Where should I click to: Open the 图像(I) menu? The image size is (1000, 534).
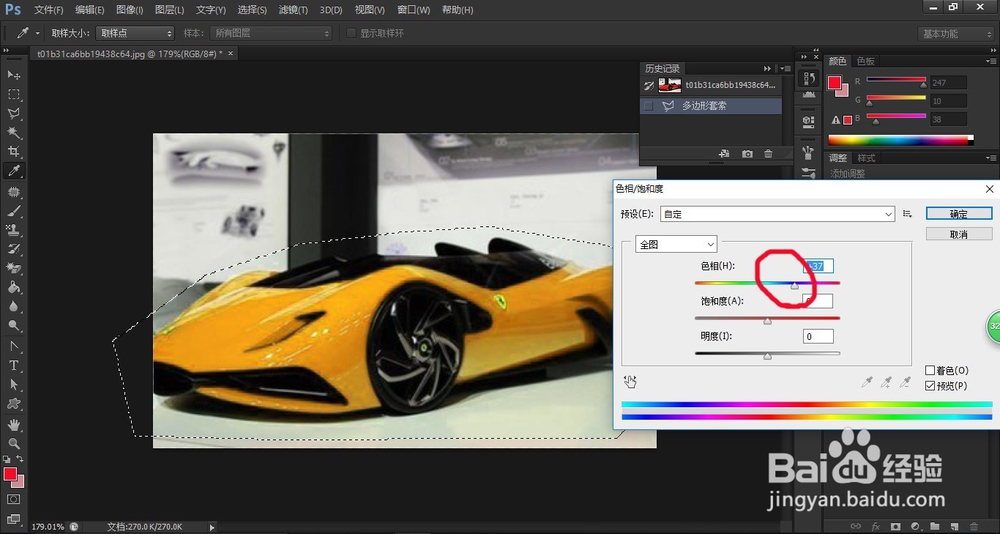pos(129,10)
